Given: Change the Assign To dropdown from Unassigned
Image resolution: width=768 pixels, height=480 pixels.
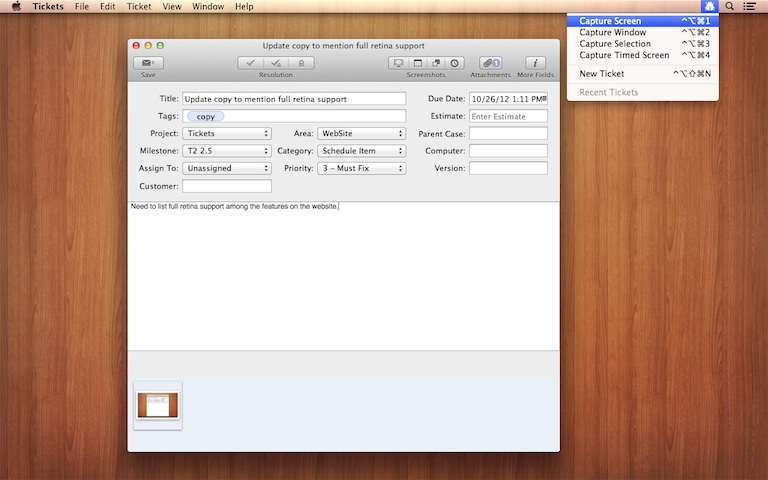Looking at the screenshot, I should tap(227, 169).
